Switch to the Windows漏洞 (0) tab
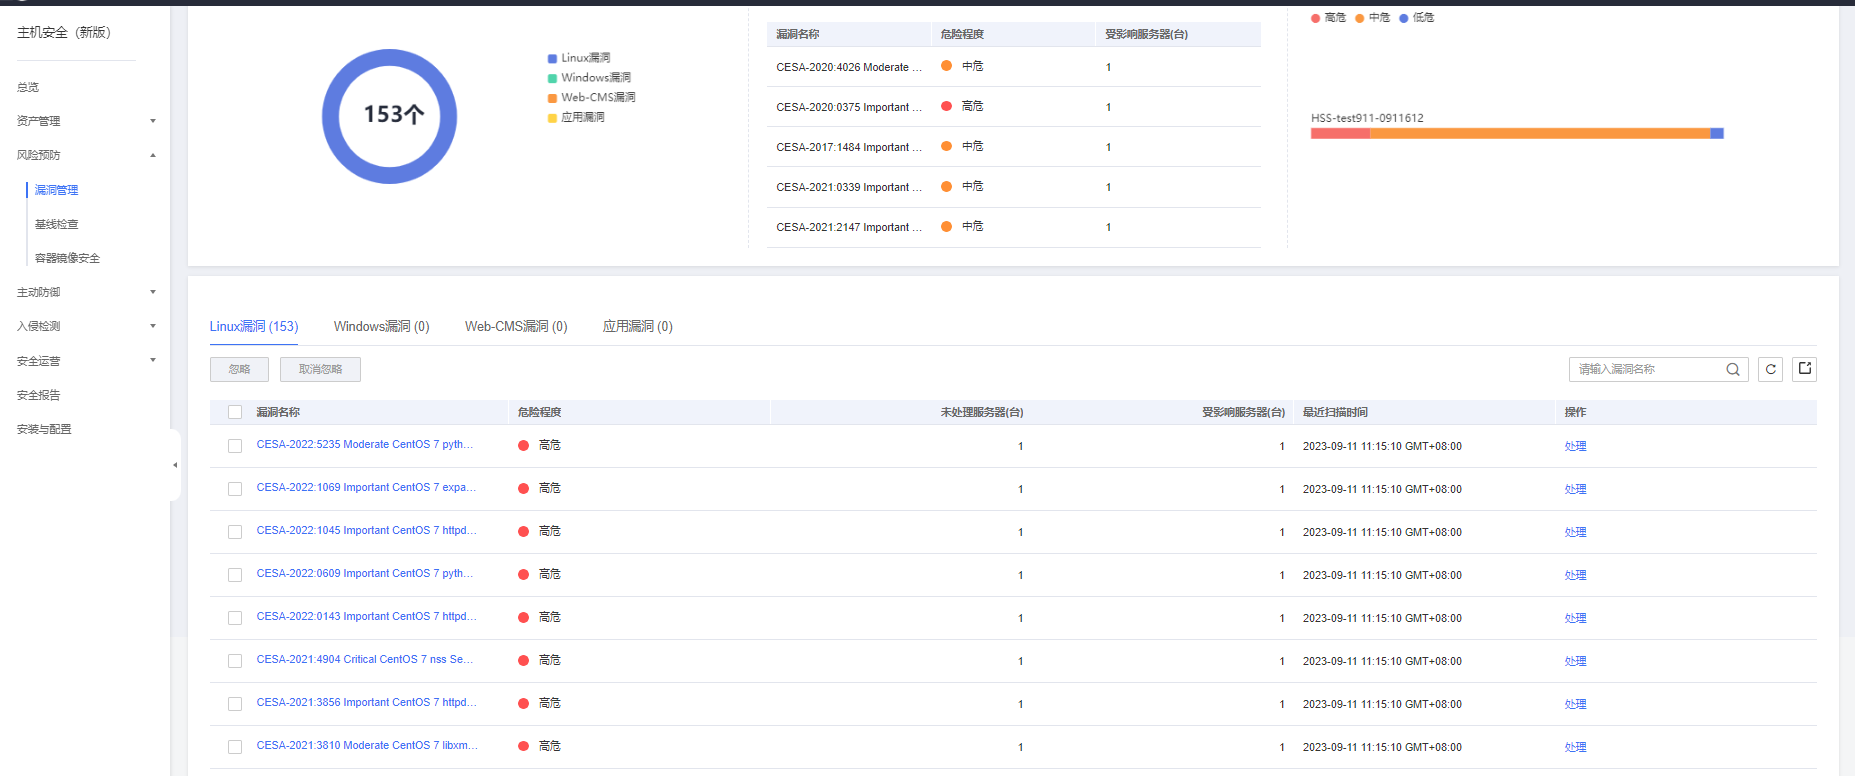The height and width of the screenshot is (776, 1855). click(381, 327)
